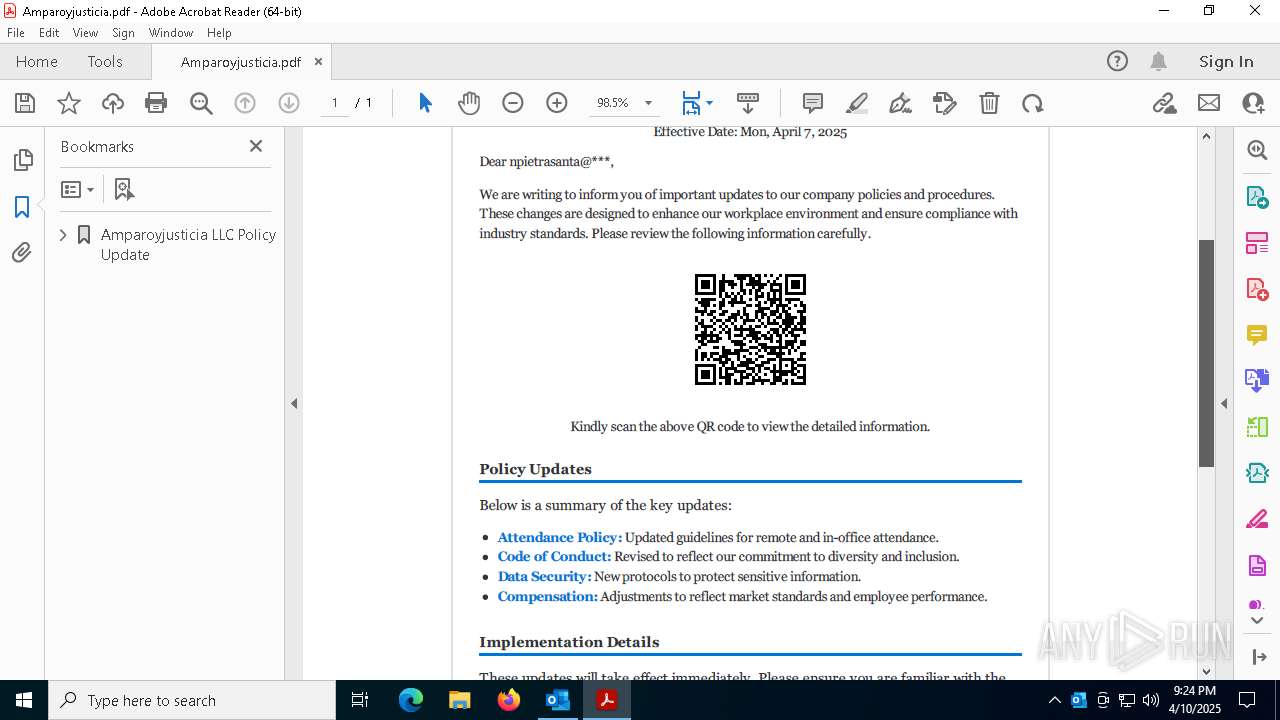Share a link to the file
1280x720 pixels.
pyautogui.click(x=1165, y=103)
